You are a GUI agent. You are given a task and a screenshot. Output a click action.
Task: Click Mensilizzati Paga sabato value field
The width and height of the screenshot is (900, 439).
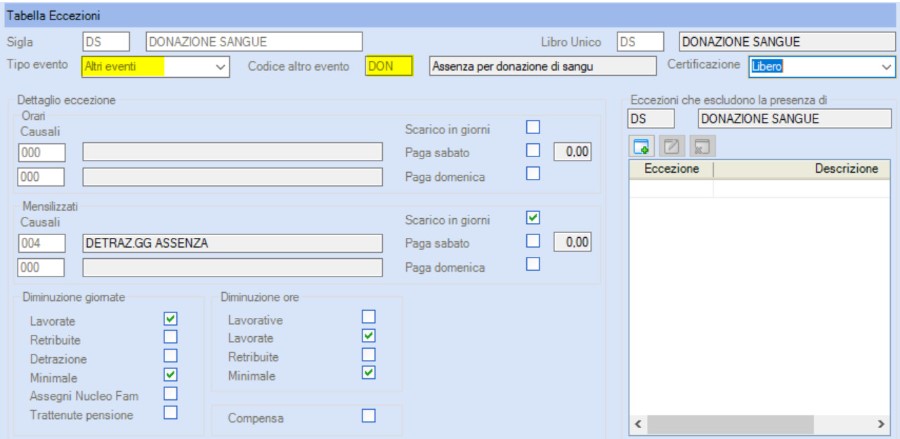click(x=572, y=242)
